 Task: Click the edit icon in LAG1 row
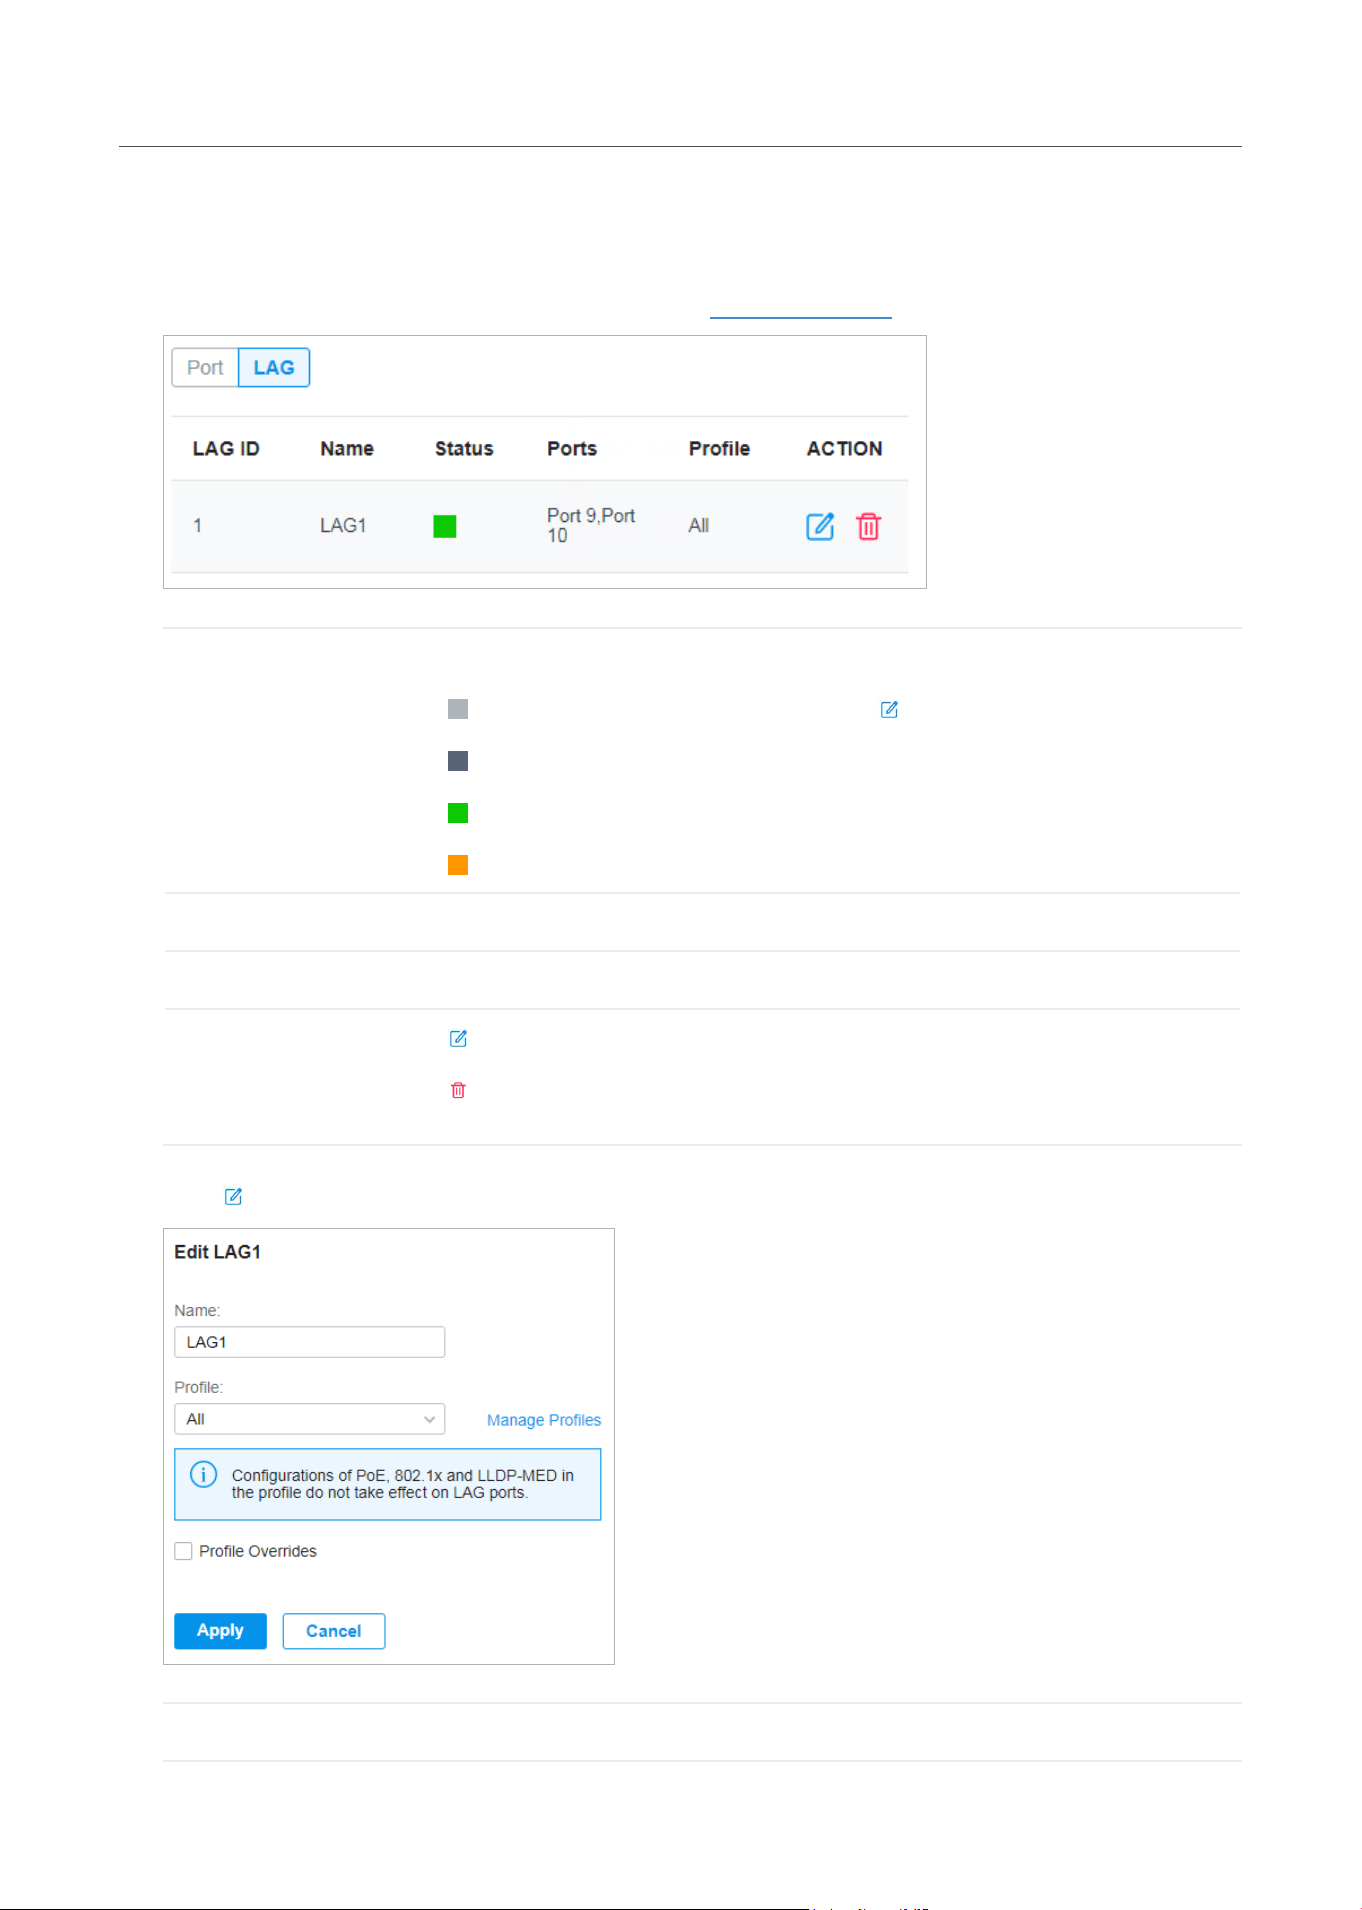click(820, 526)
